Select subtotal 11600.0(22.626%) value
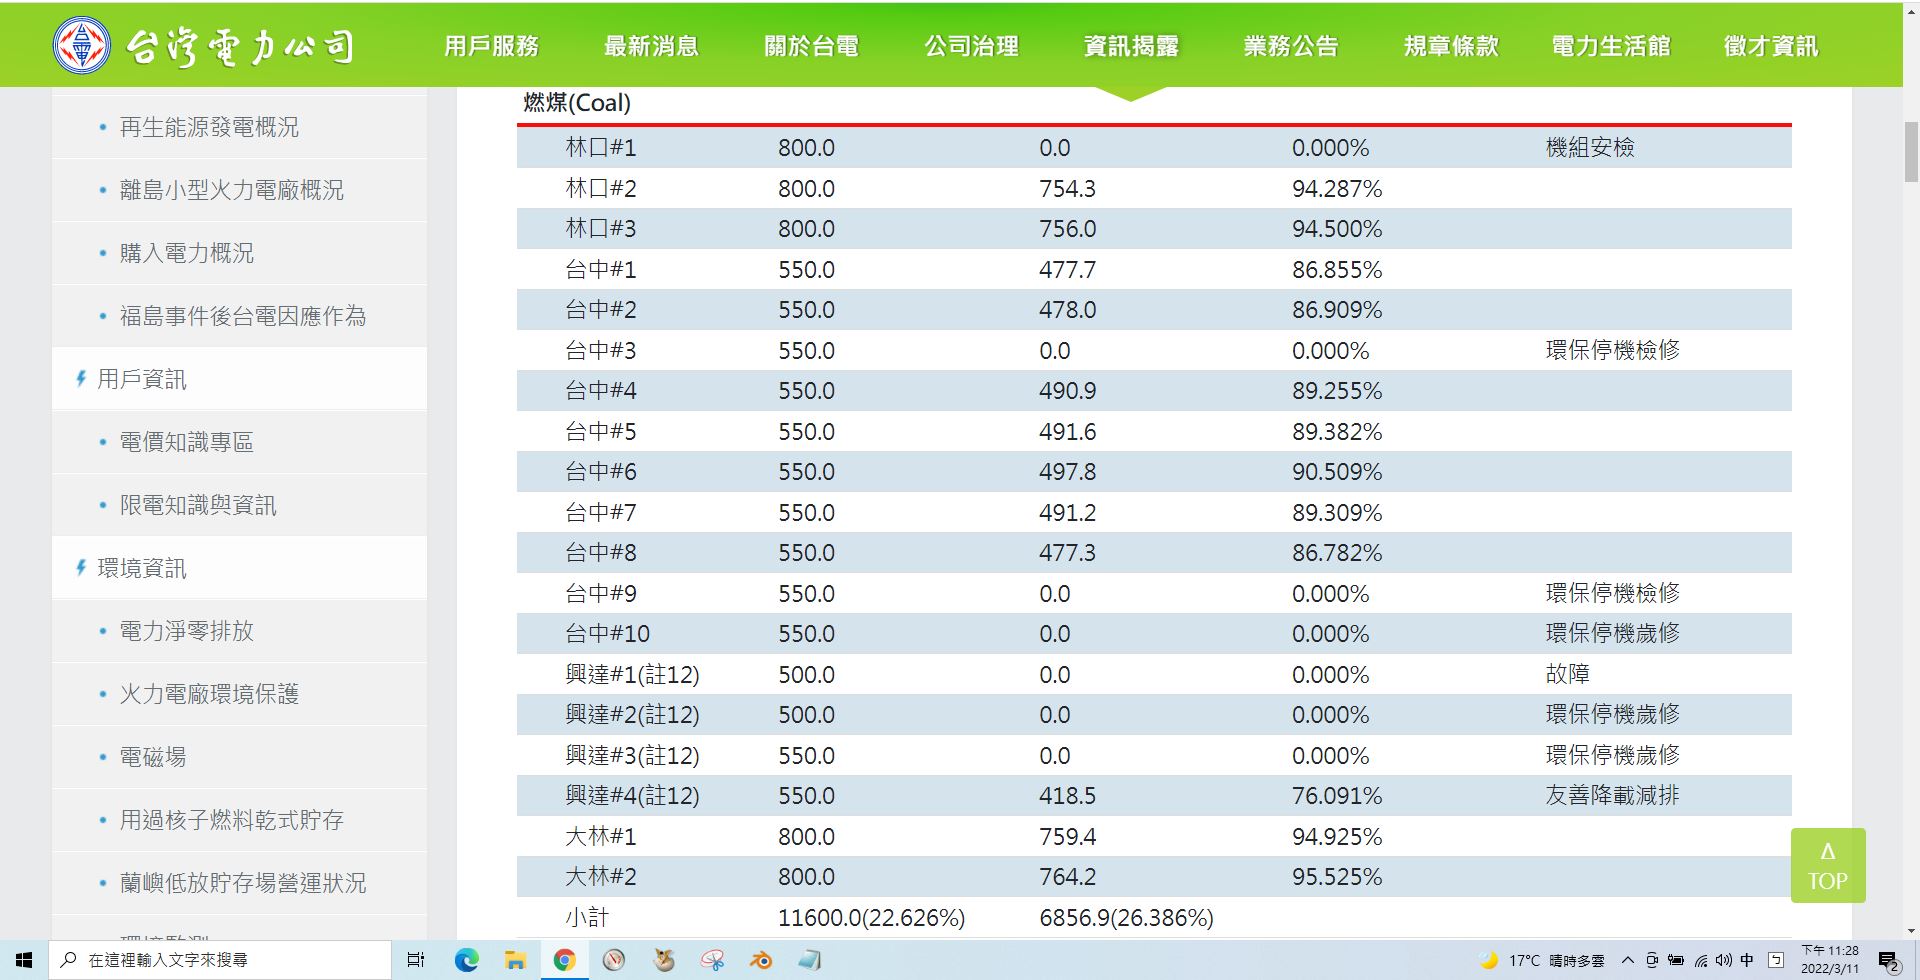1920x980 pixels. [871, 918]
